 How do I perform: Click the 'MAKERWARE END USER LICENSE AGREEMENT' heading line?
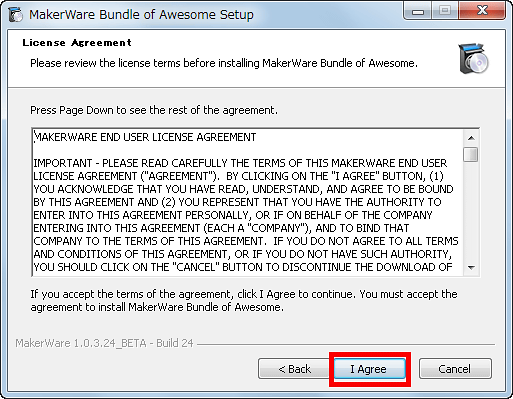click(145, 137)
